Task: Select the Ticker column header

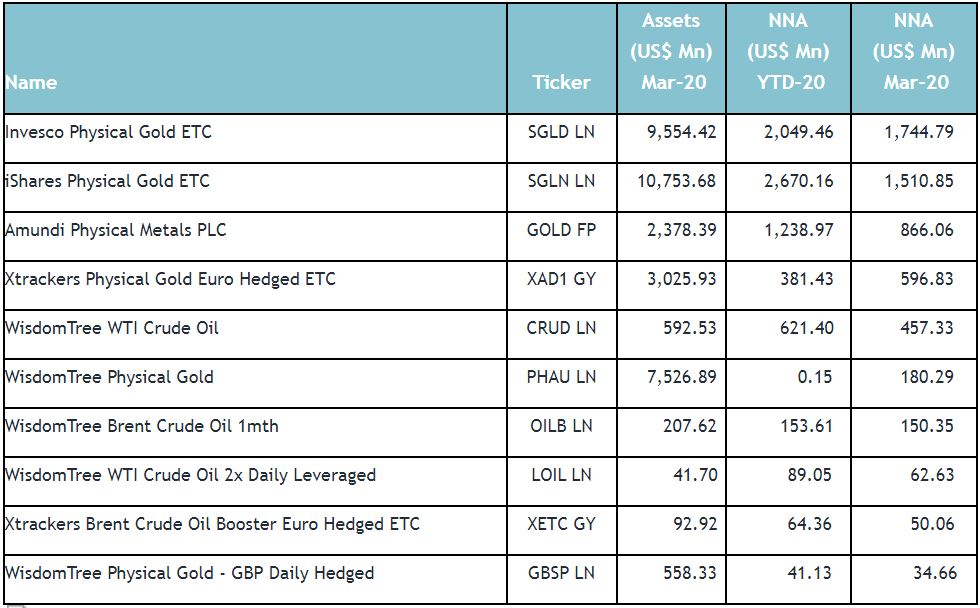Action: tap(561, 82)
